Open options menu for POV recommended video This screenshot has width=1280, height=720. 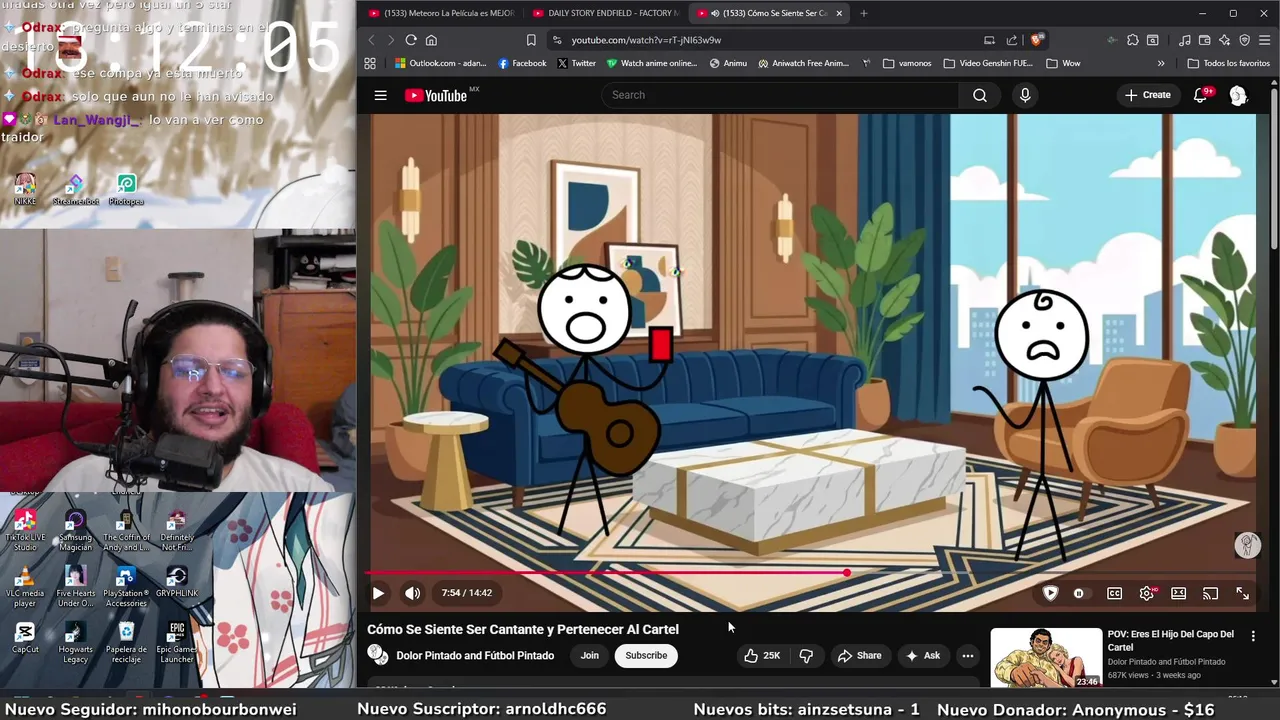click(1253, 636)
